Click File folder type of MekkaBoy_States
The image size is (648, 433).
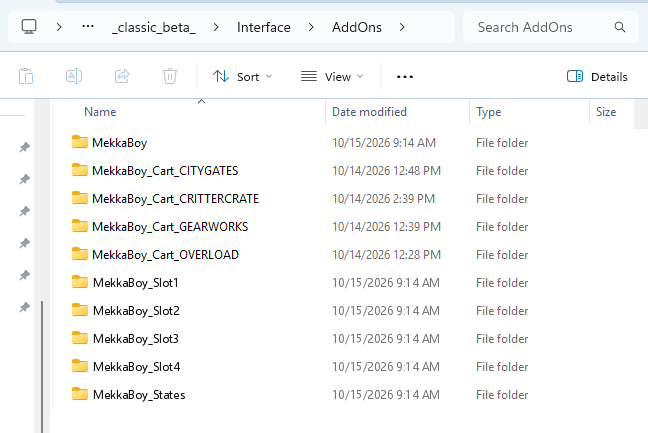502,395
